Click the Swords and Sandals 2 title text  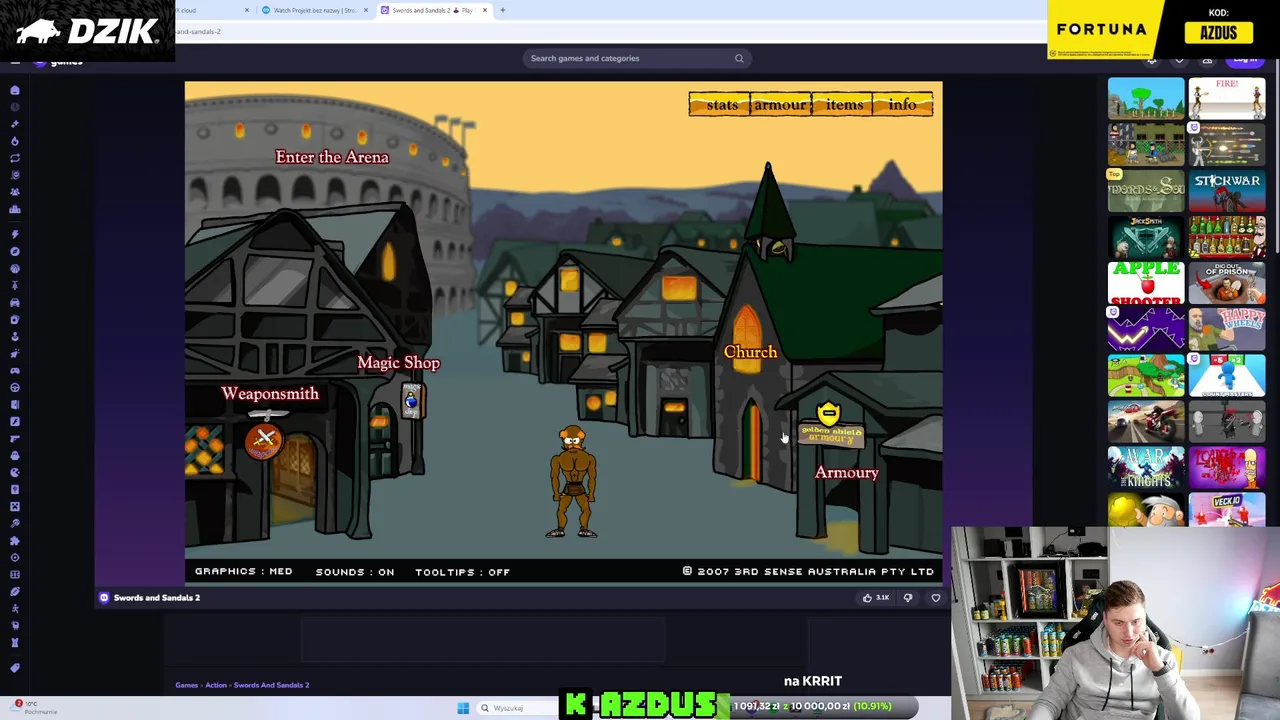click(157, 598)
